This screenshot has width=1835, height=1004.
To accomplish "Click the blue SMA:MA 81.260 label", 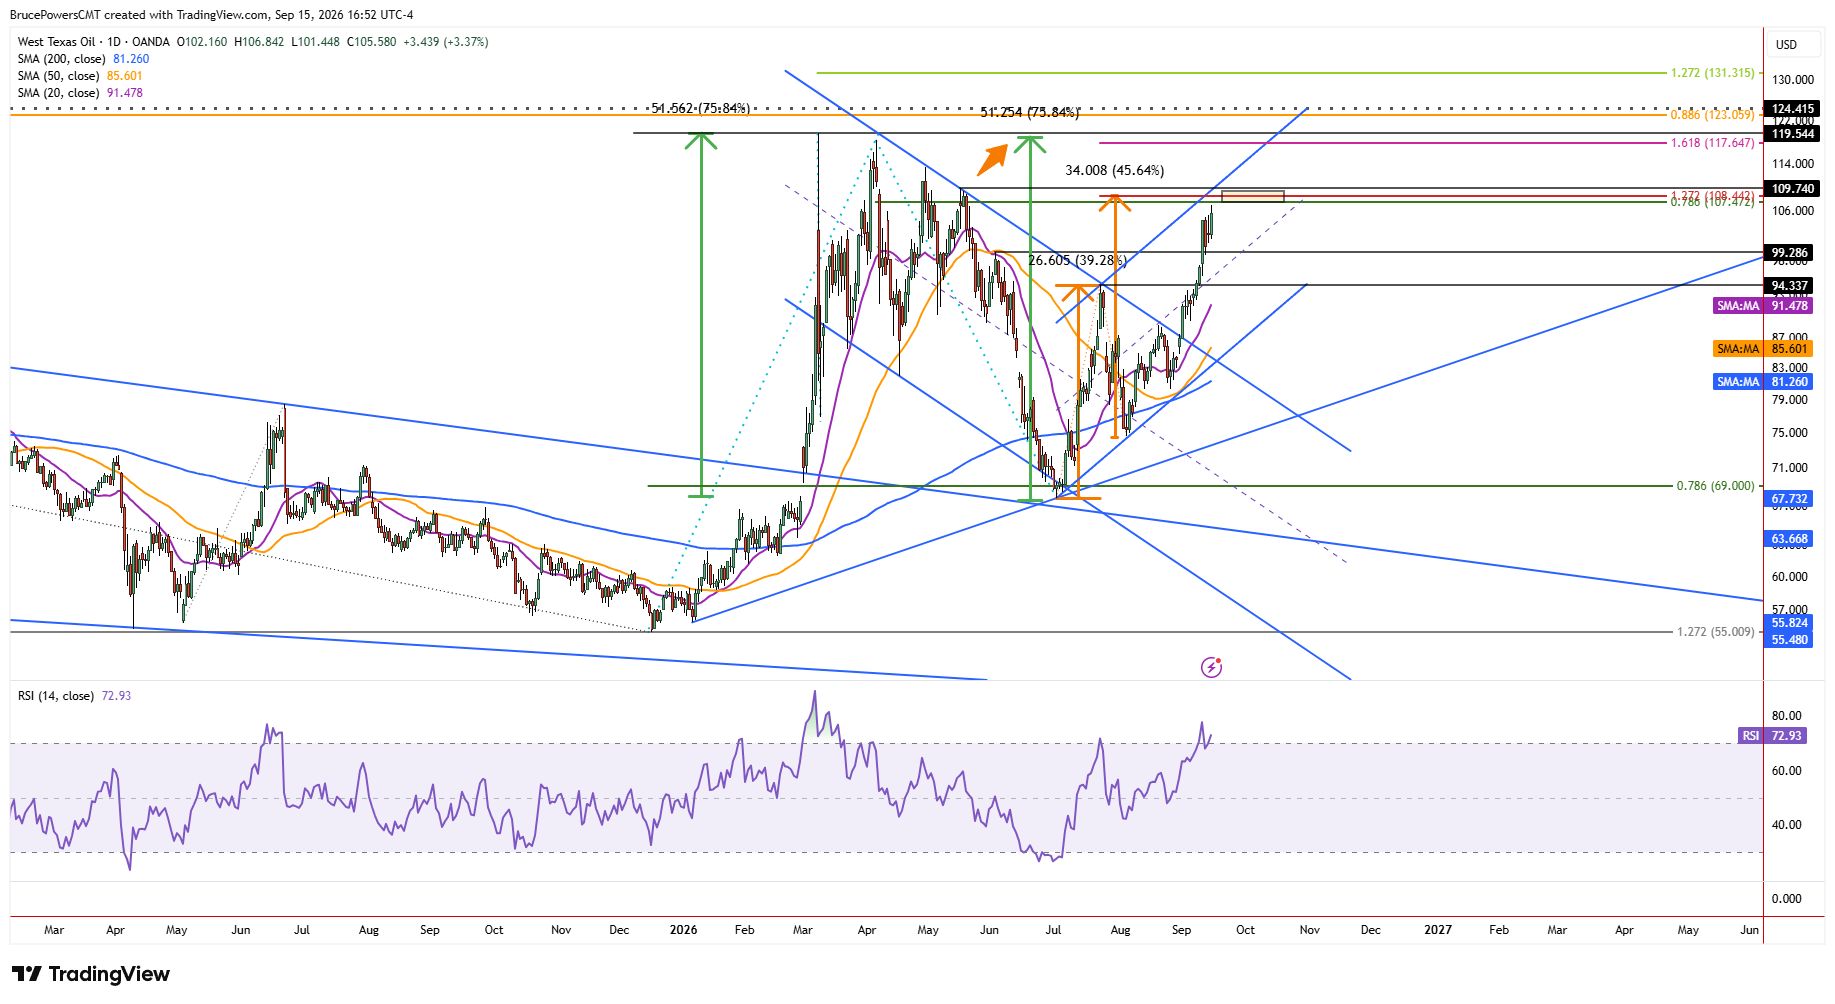I will point(1762,382).
